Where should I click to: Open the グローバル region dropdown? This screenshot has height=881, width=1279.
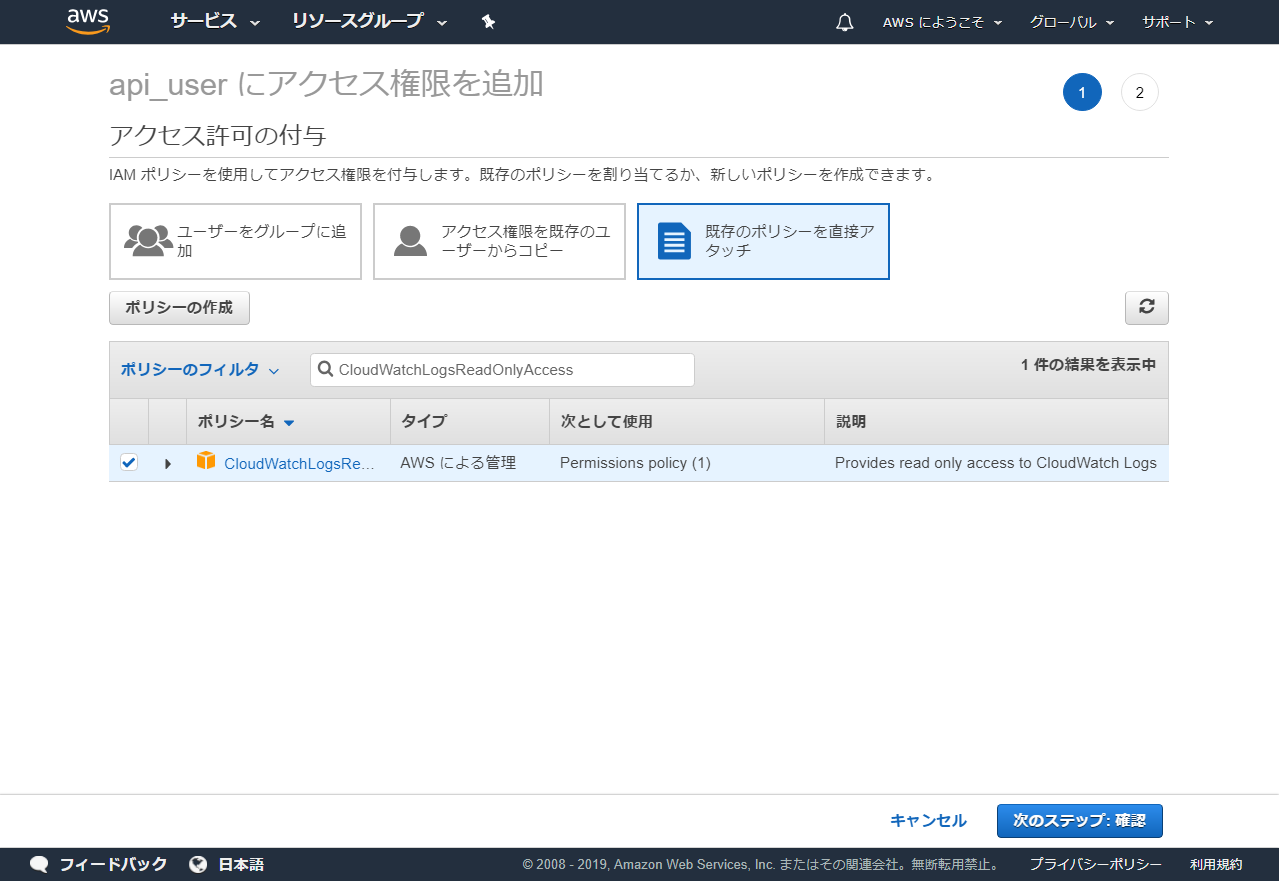[1072, 22]
